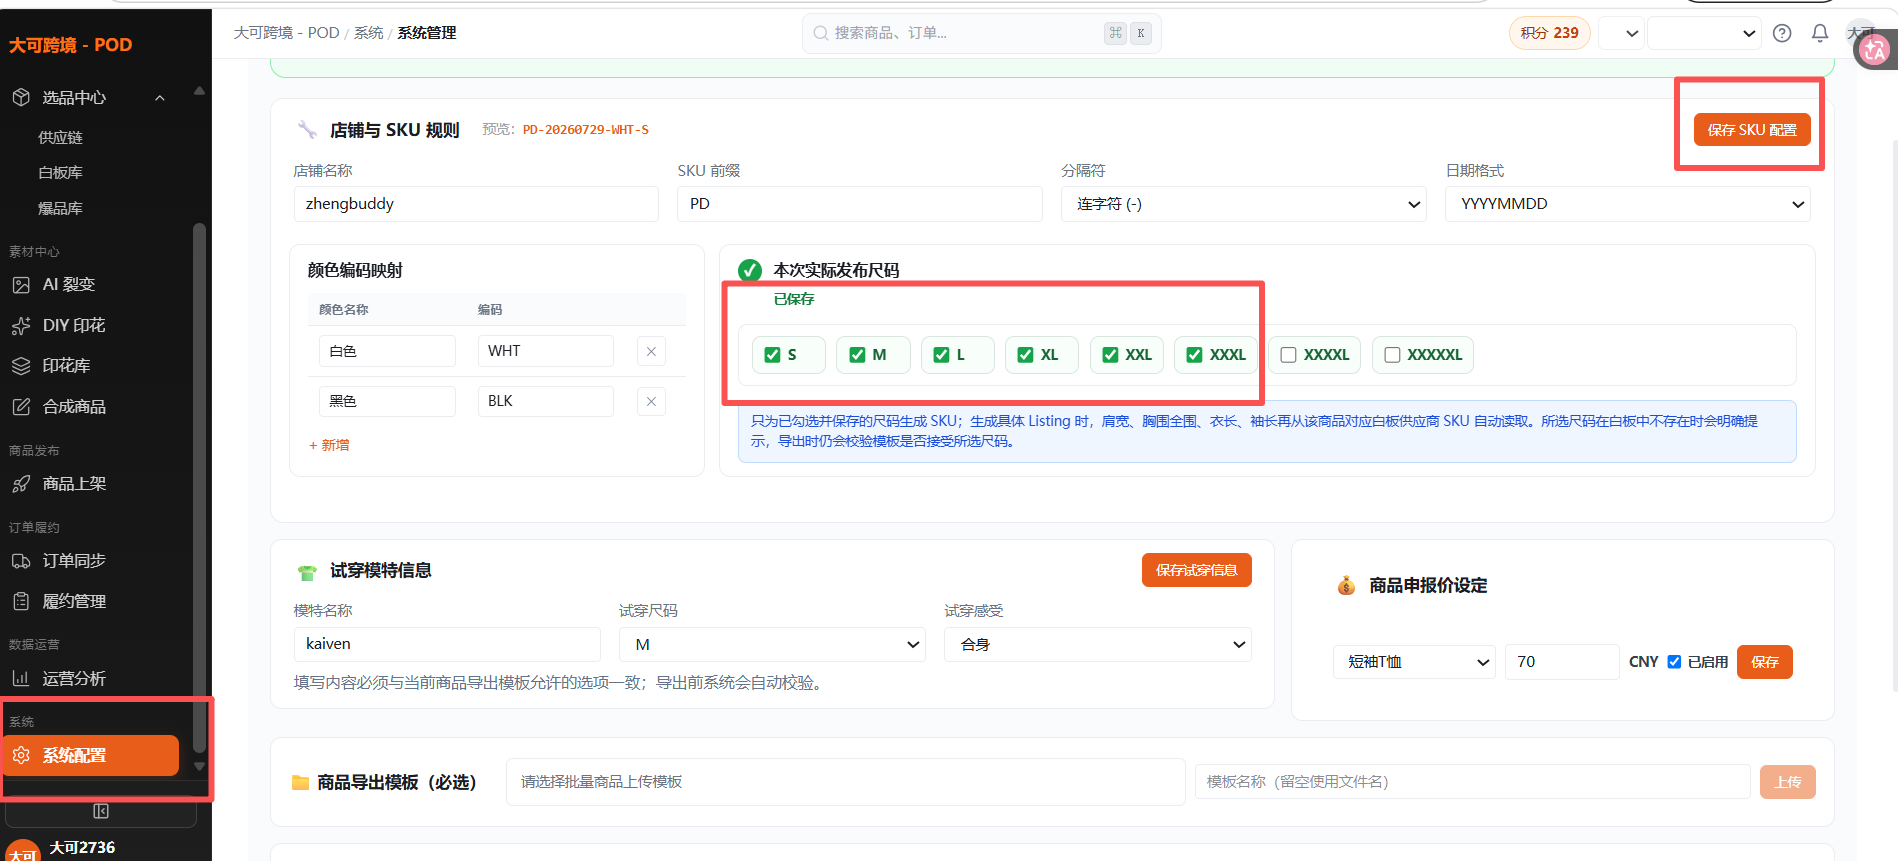This screenshot has height=861, width=1898.
Task: Open the help question mark icon
Action: 1782,33
